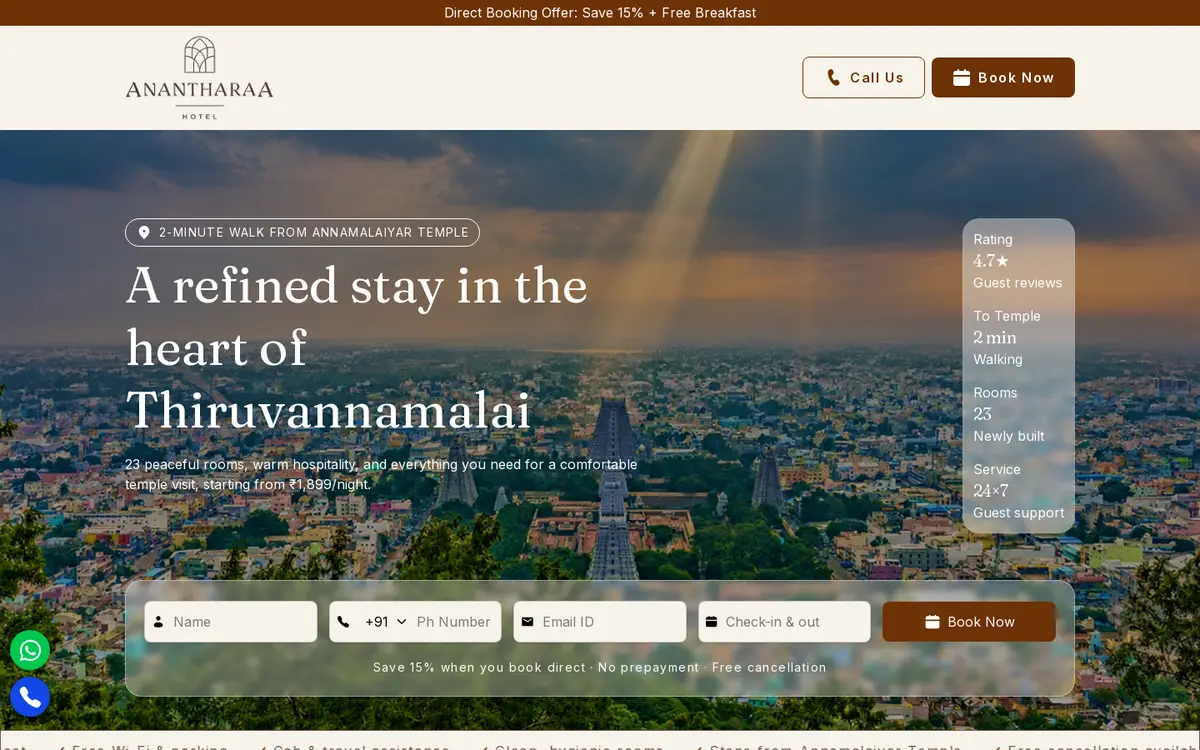Click the 24×7 service stat
This screenshot has width=1200, height=750.
click(991, 491)
